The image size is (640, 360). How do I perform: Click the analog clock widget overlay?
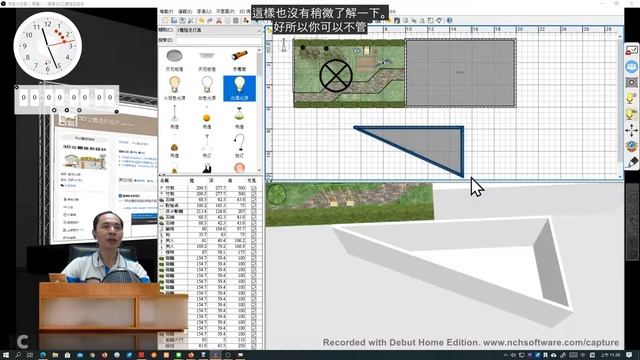[x=48, y=46]
